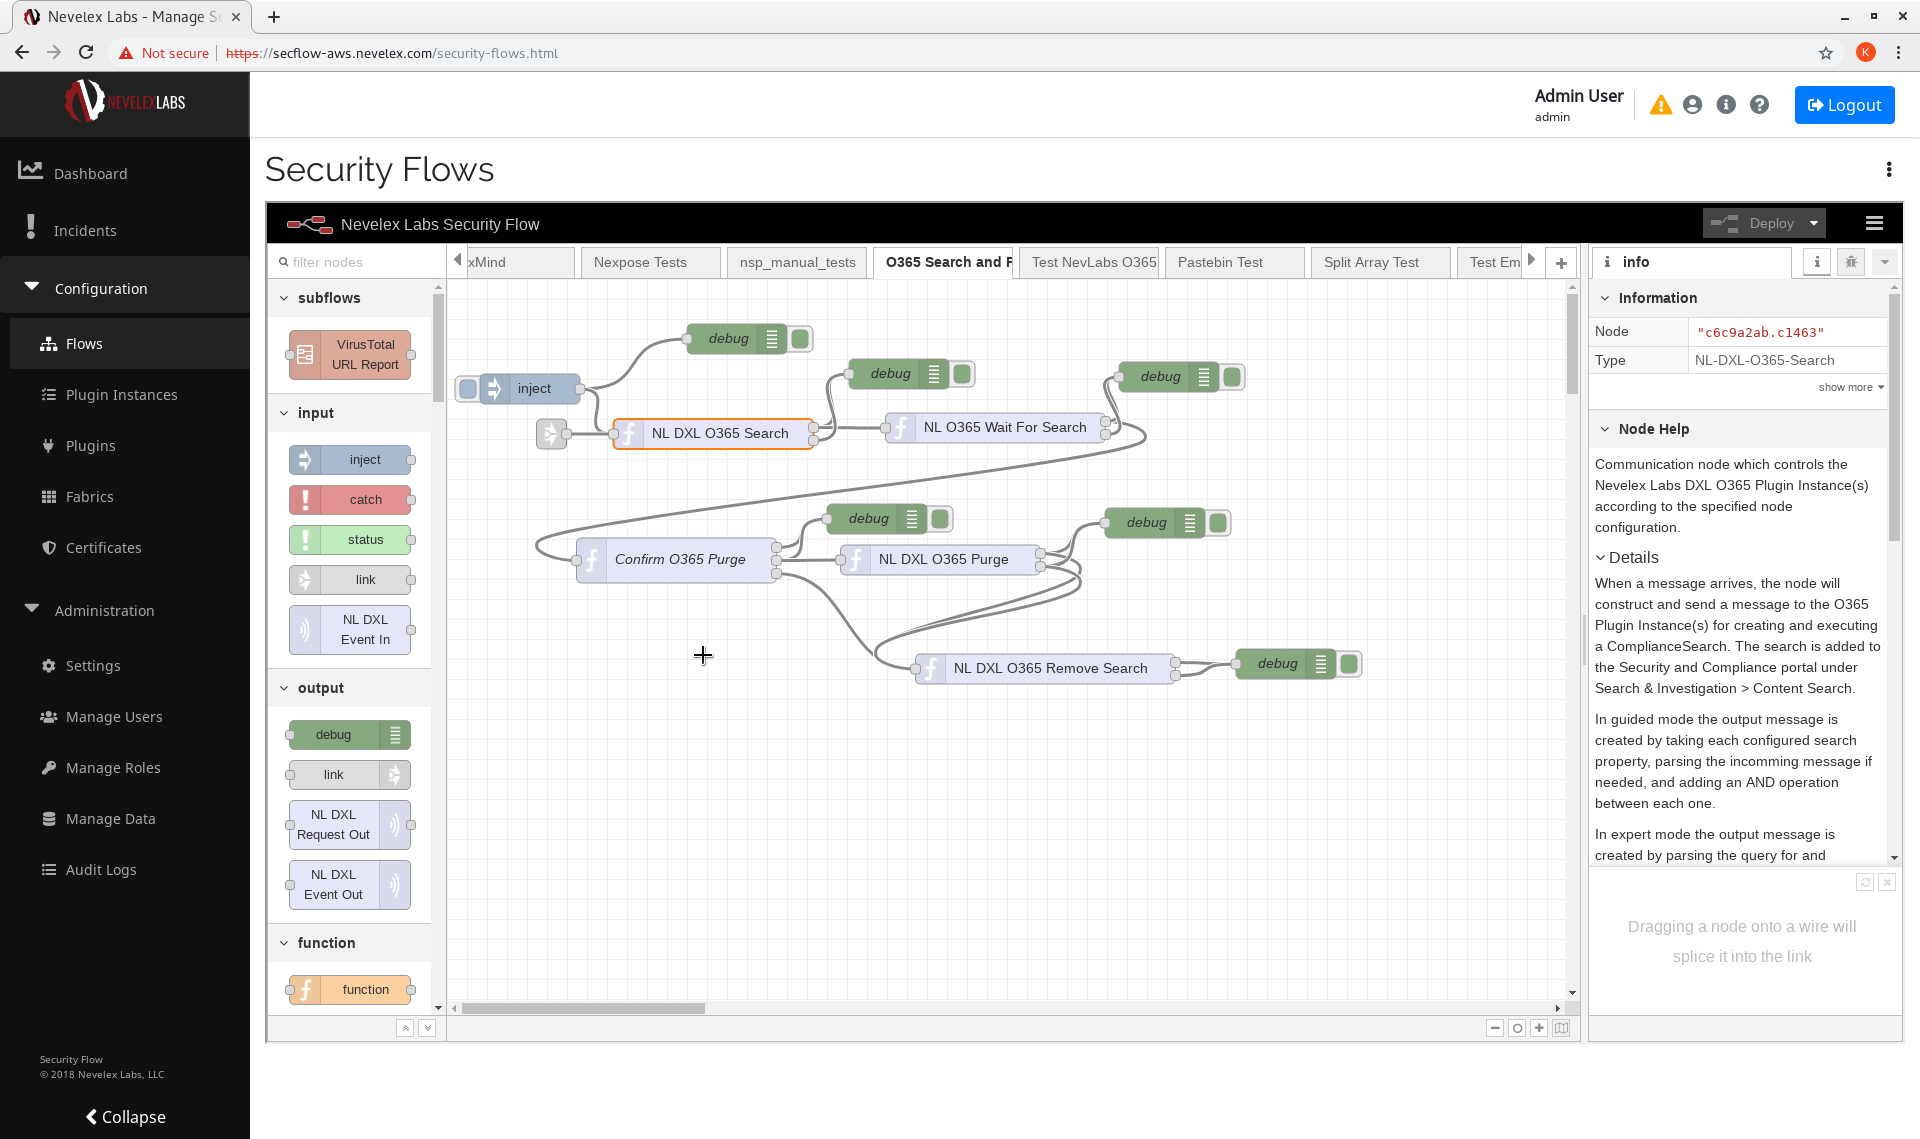Click the Logout button

tap(1844, 105)
